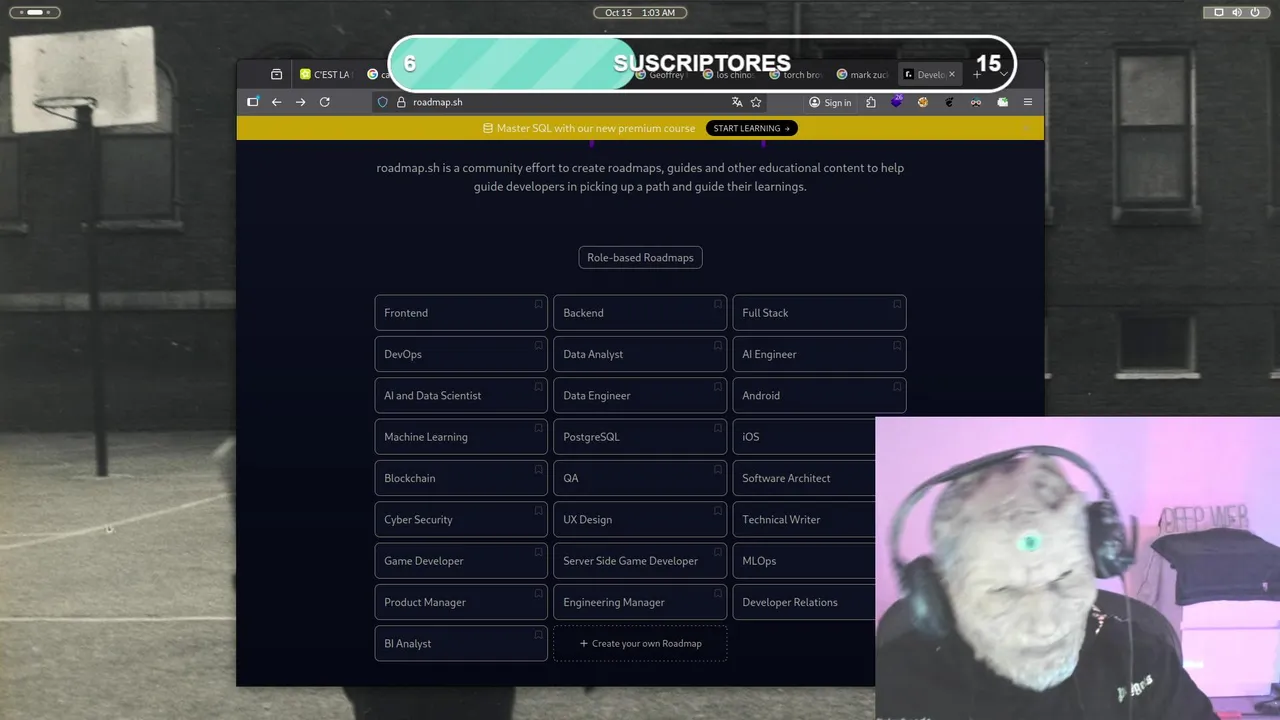Screen dimensions: 1280x720
Task: Click bookmark icon on Game Developer card
Action: pos(538,552)
